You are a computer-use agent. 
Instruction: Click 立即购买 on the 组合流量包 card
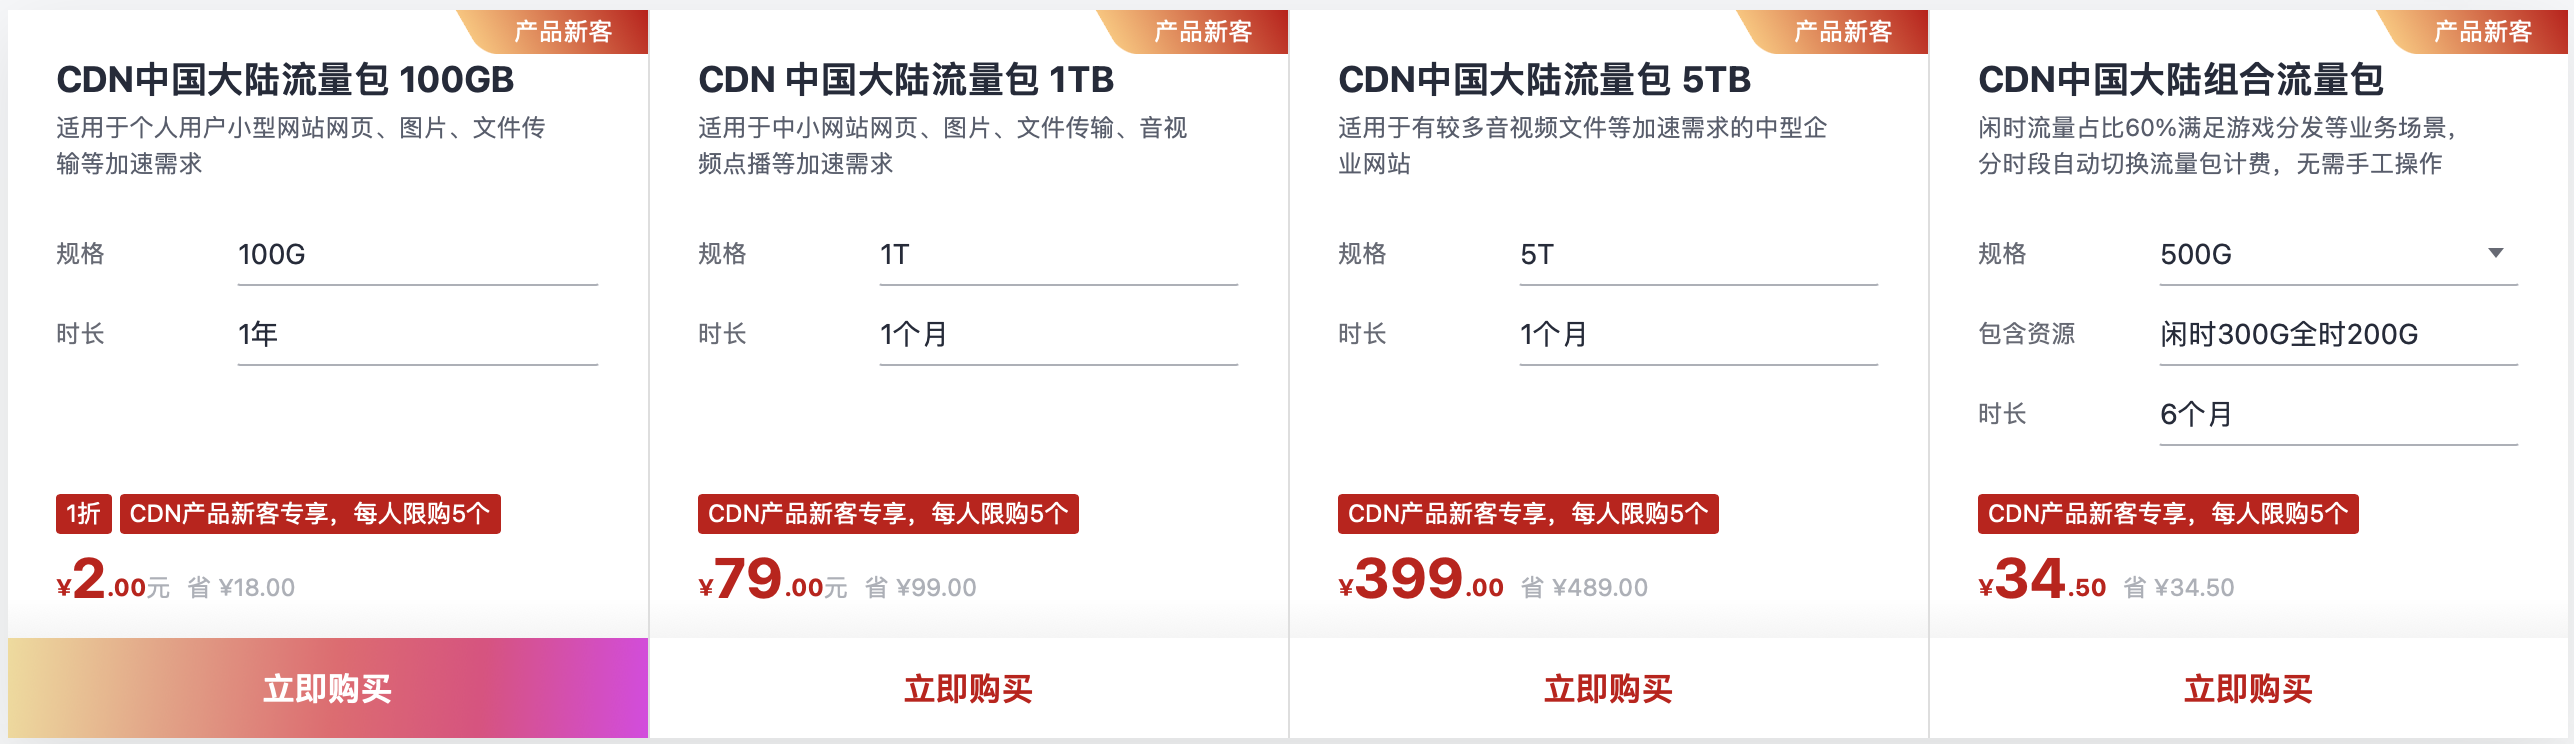(2254, 689)
